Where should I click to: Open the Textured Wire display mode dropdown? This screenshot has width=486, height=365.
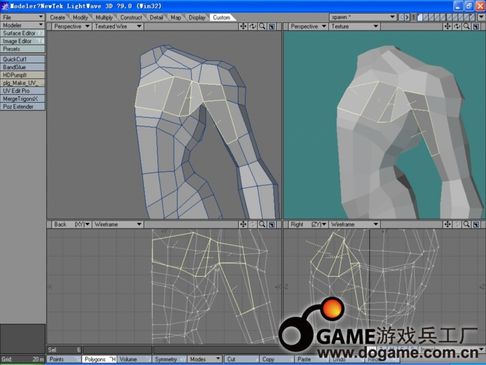118,26
